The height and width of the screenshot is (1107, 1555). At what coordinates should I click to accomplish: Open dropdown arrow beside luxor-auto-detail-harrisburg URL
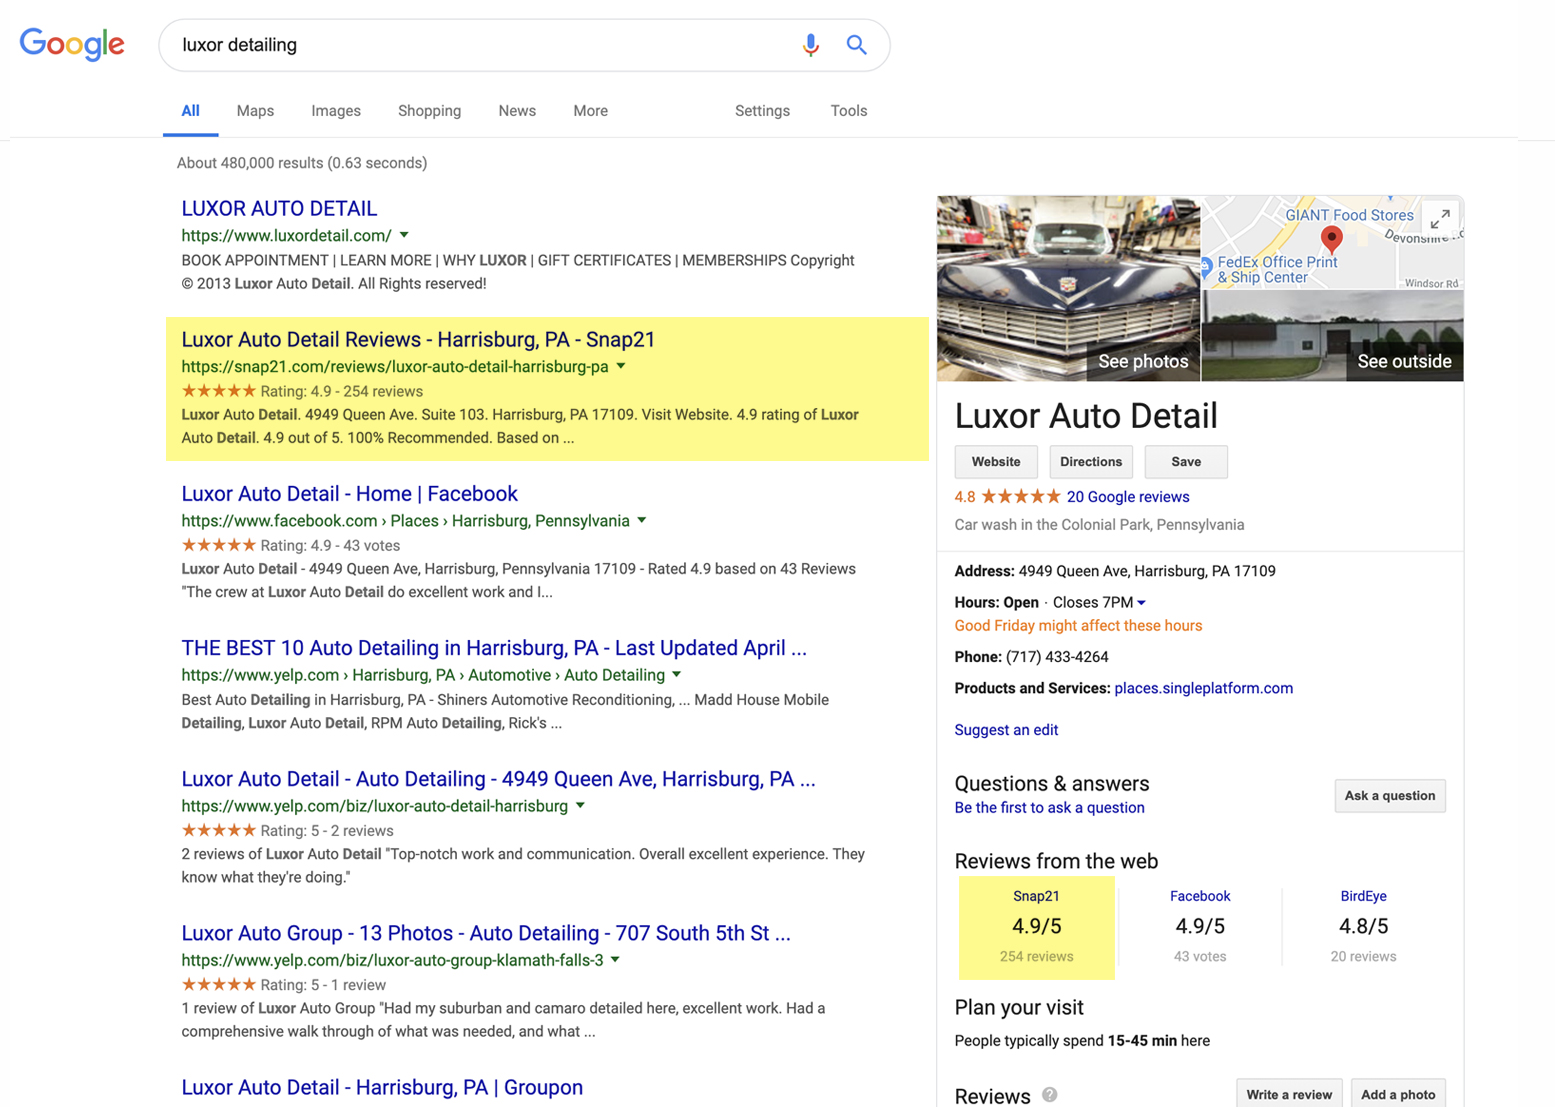[580, 805]
